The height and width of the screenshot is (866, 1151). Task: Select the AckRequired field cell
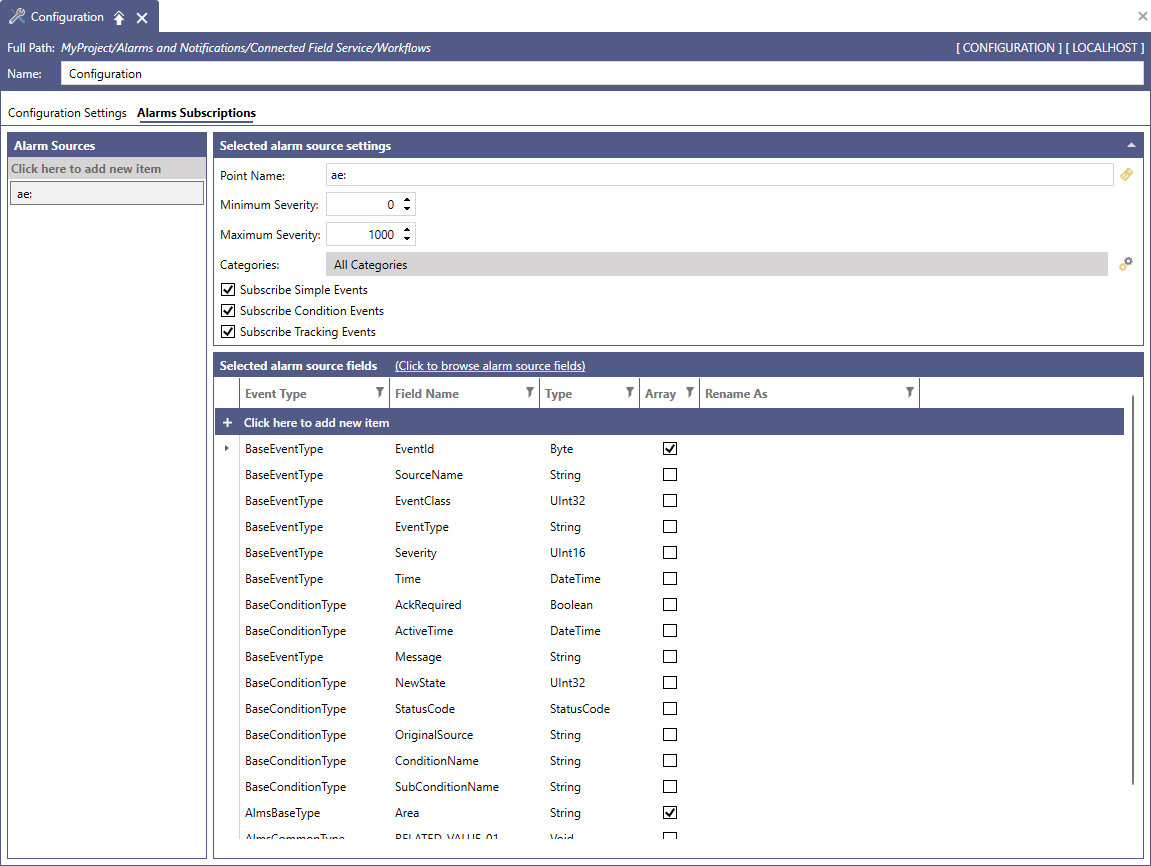click(x=428, y=605)
